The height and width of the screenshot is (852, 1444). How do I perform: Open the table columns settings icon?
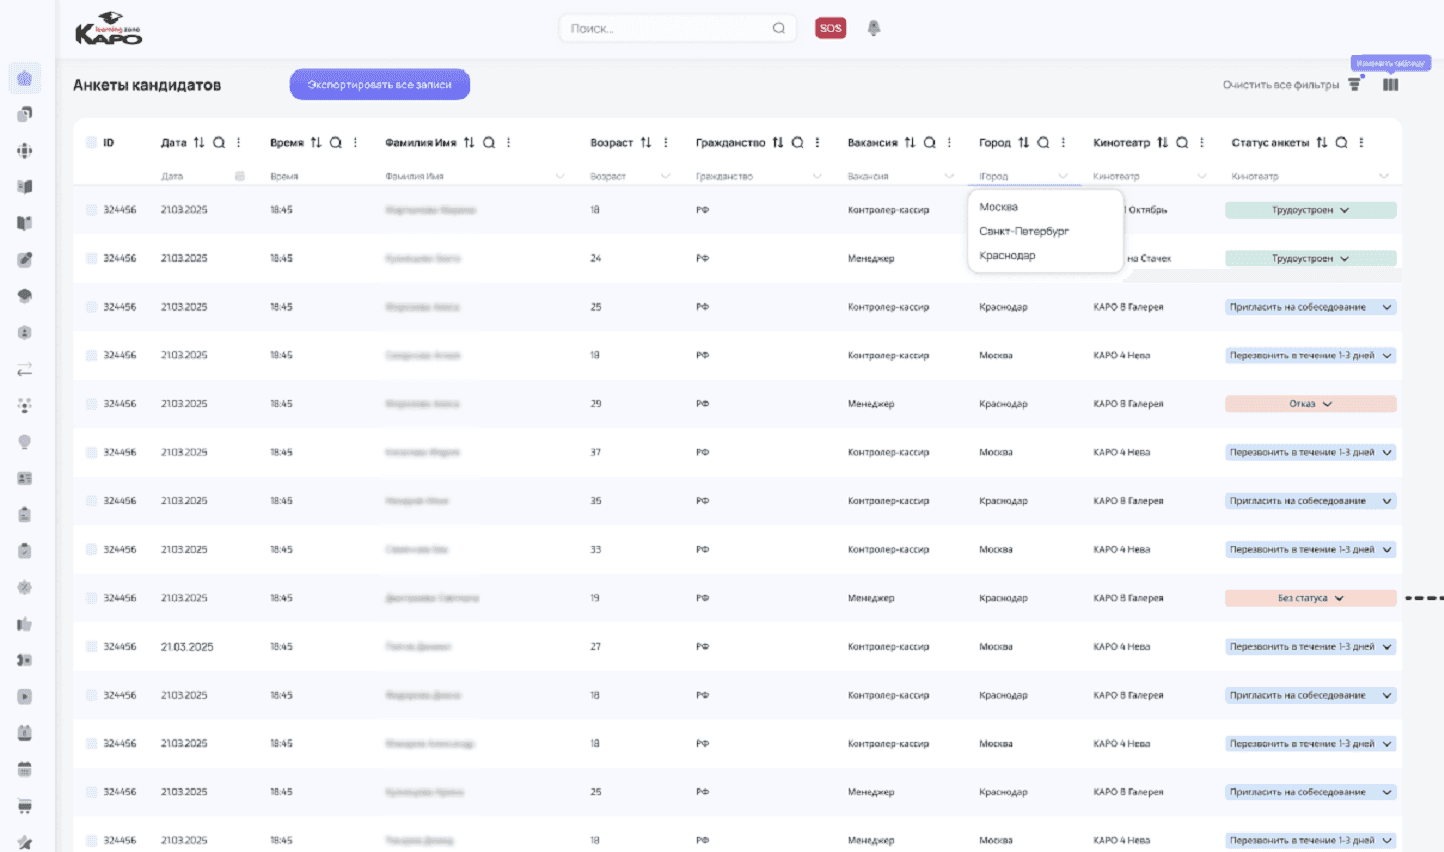click(1390, 85)
